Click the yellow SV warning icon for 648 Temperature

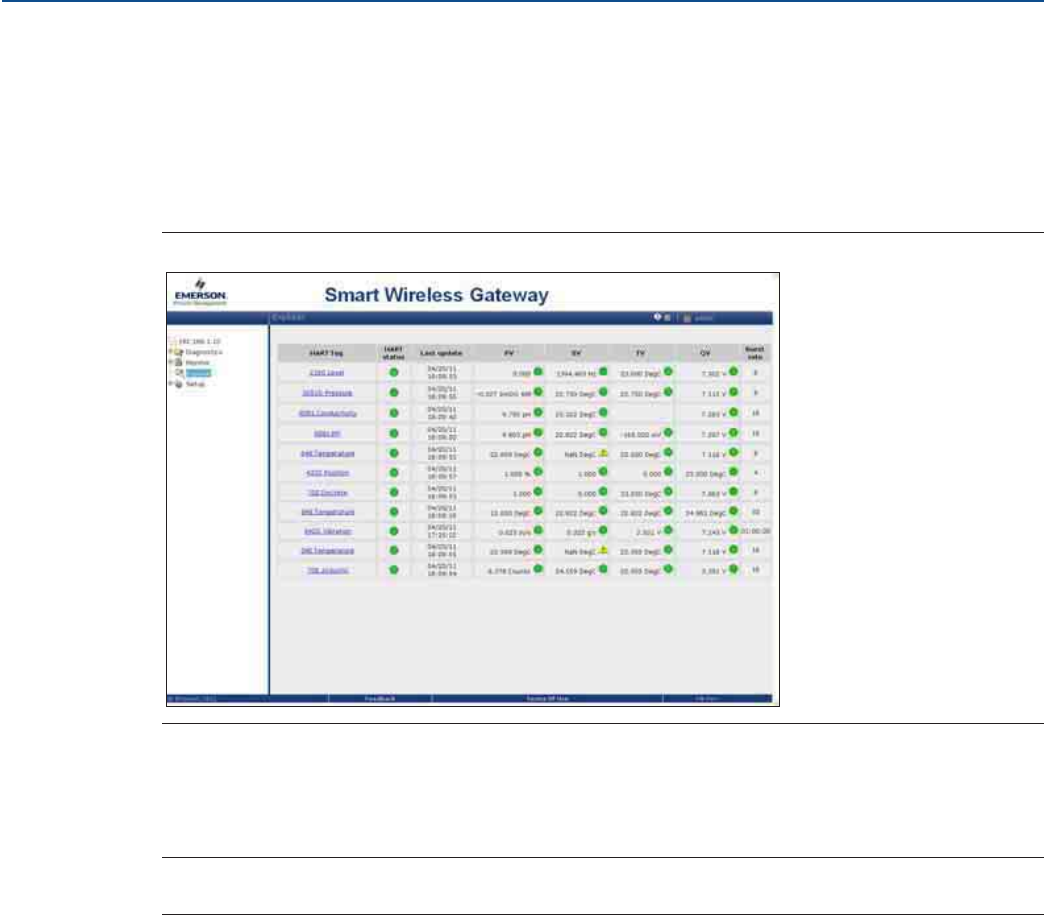point(603,453)
